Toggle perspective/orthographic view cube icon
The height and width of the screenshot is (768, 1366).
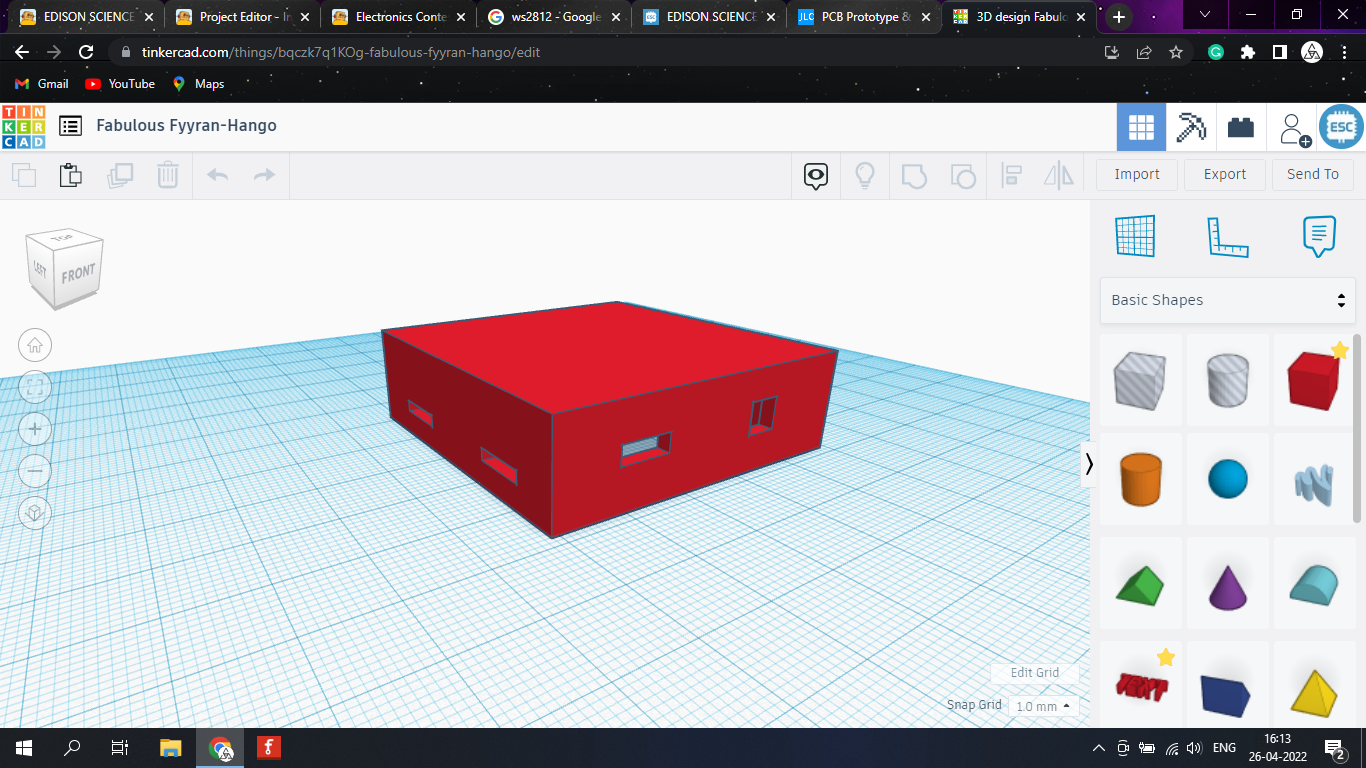[x=35, y=513]
